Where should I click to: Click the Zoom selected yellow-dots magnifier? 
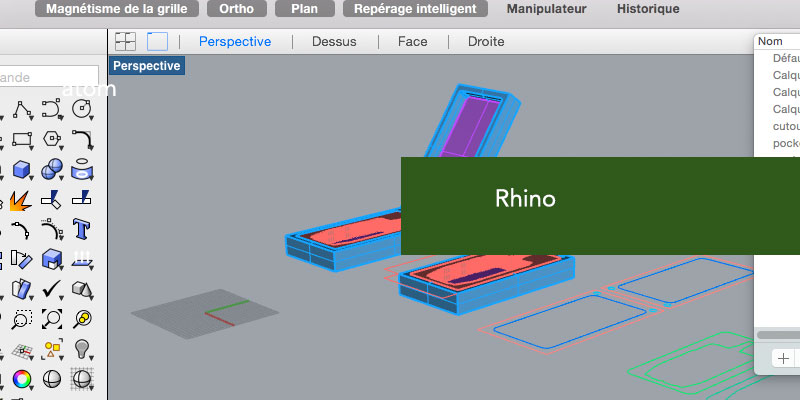click(x=82, y=319)
